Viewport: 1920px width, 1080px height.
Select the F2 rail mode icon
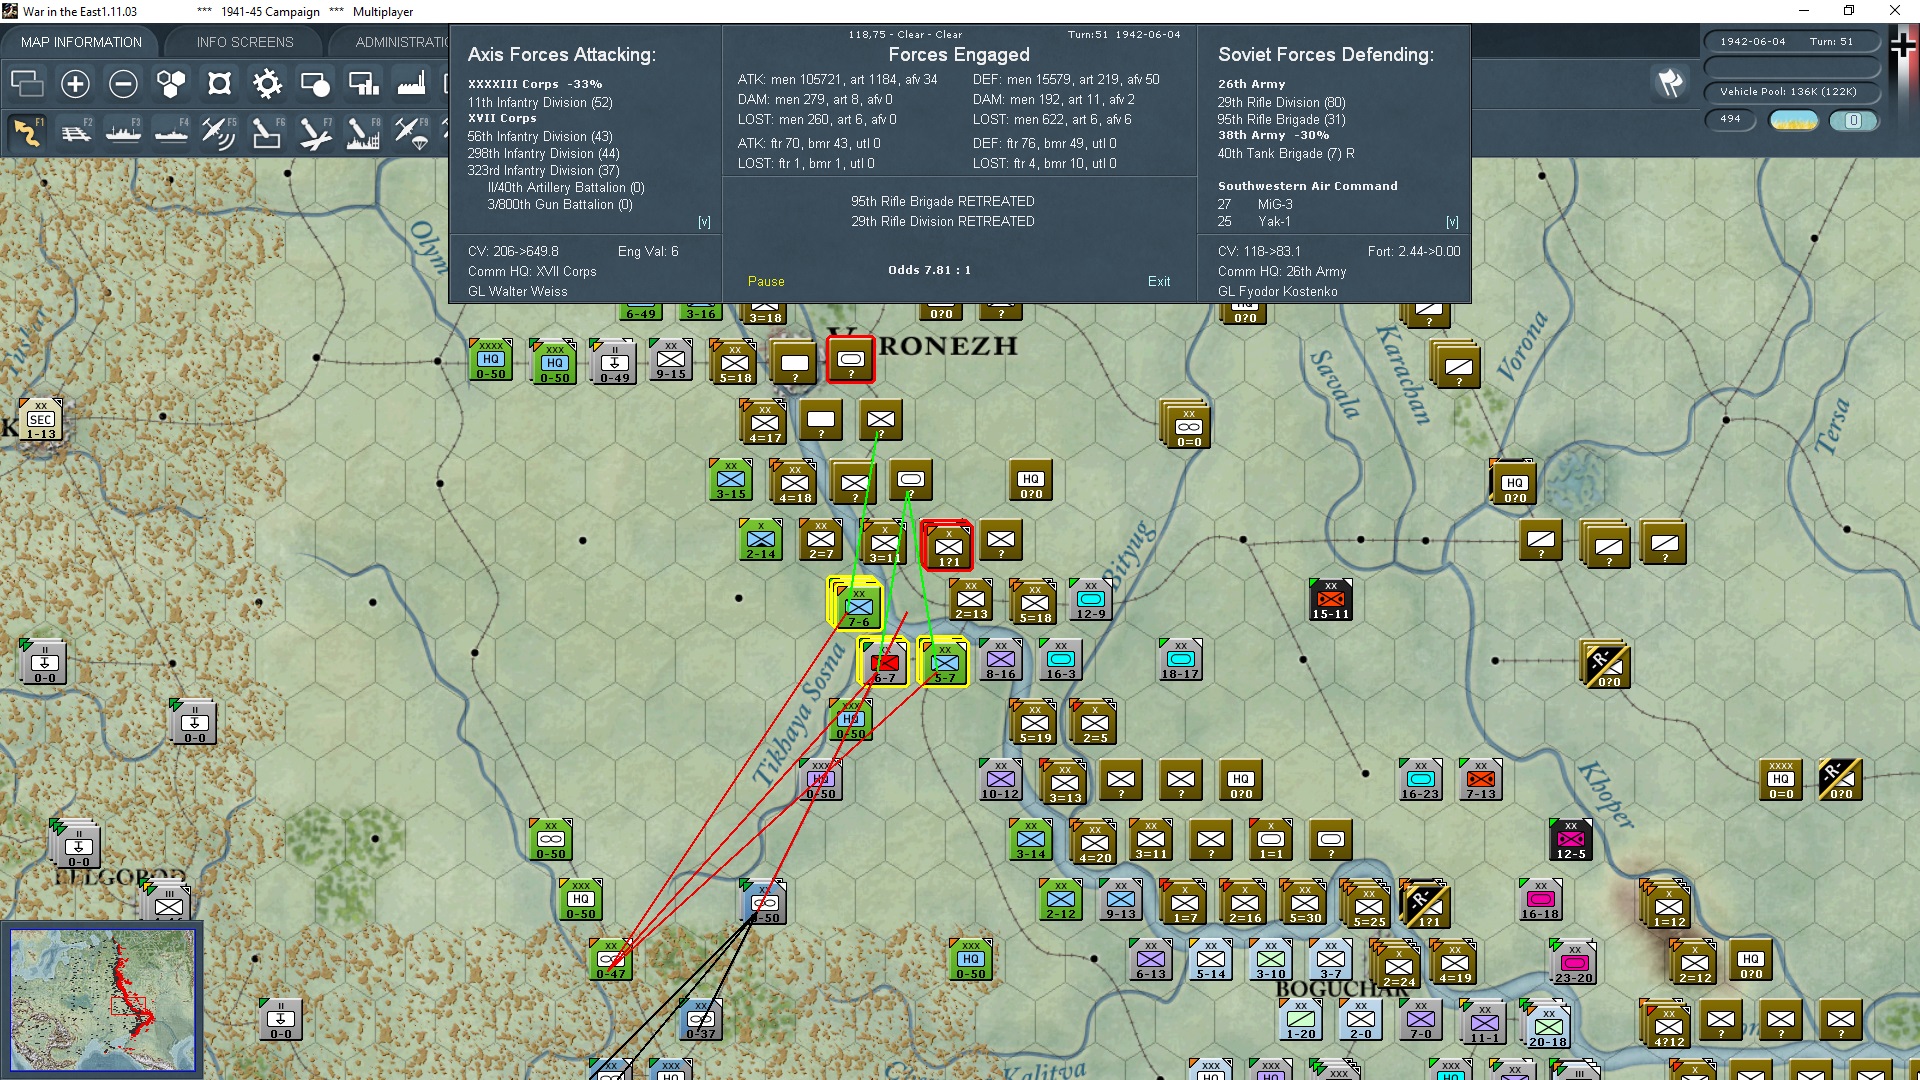click(x=75, y=132)
